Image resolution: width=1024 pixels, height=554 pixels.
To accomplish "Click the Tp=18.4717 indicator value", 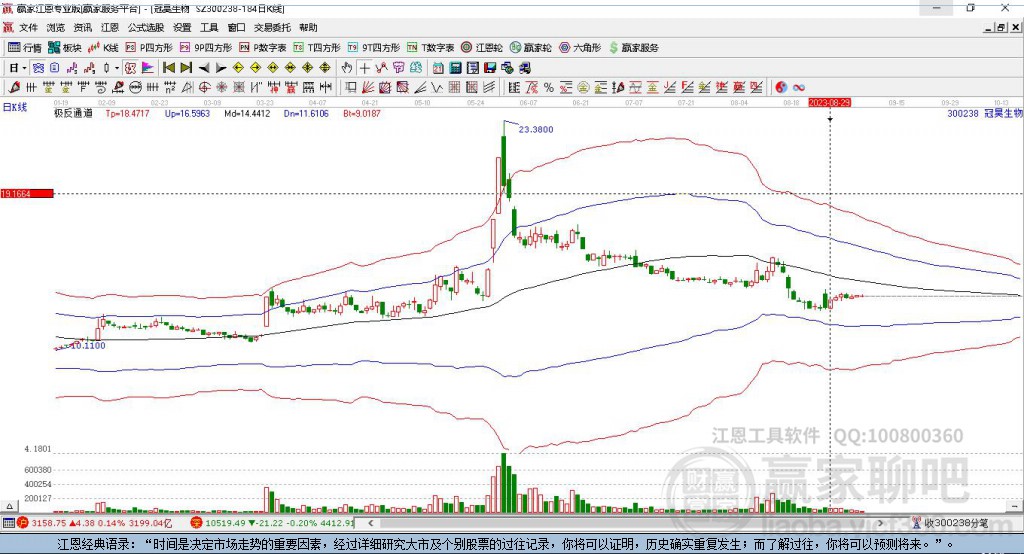I will tap(127, 113).
